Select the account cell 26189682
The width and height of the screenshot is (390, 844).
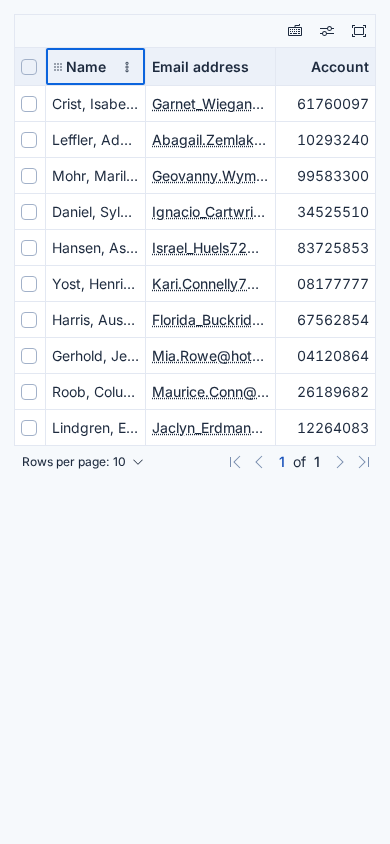[325, 392]
